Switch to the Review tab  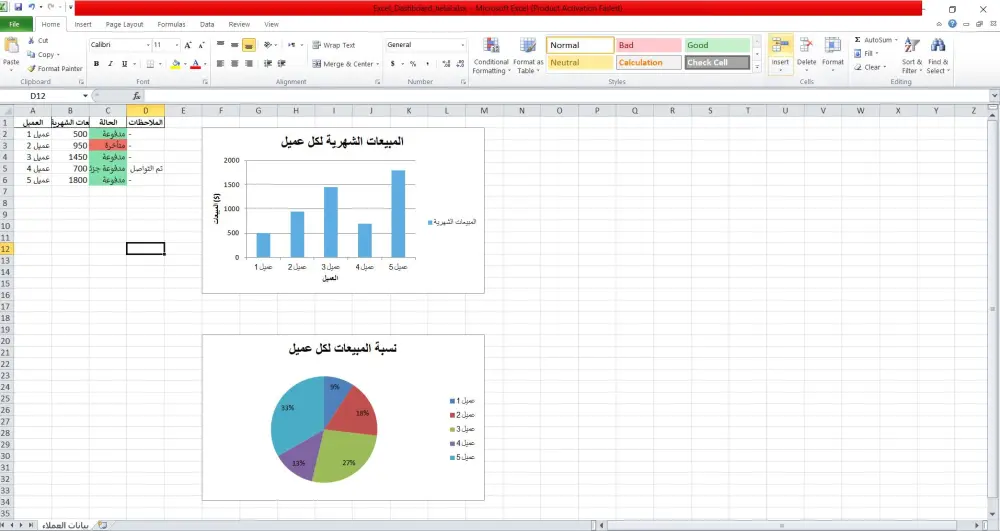[239, 24]
